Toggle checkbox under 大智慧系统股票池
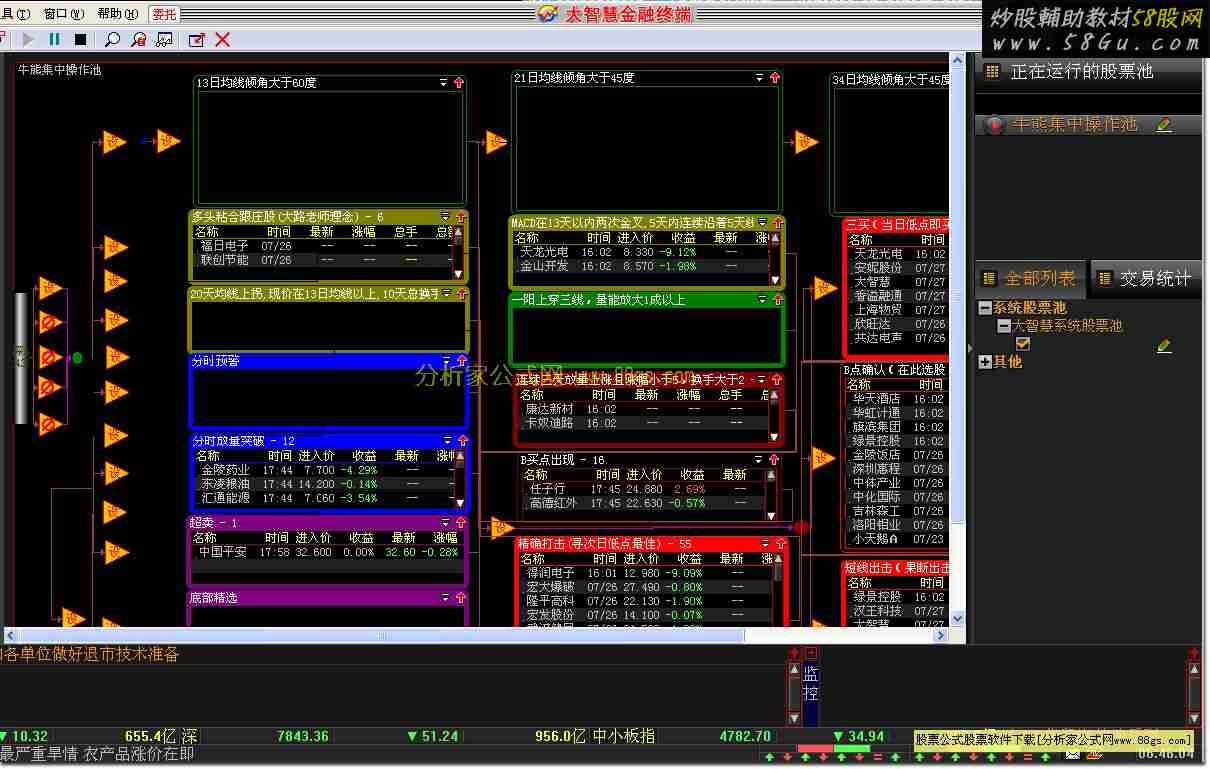The image size is (1210, 769). (x=1022, y=344)
